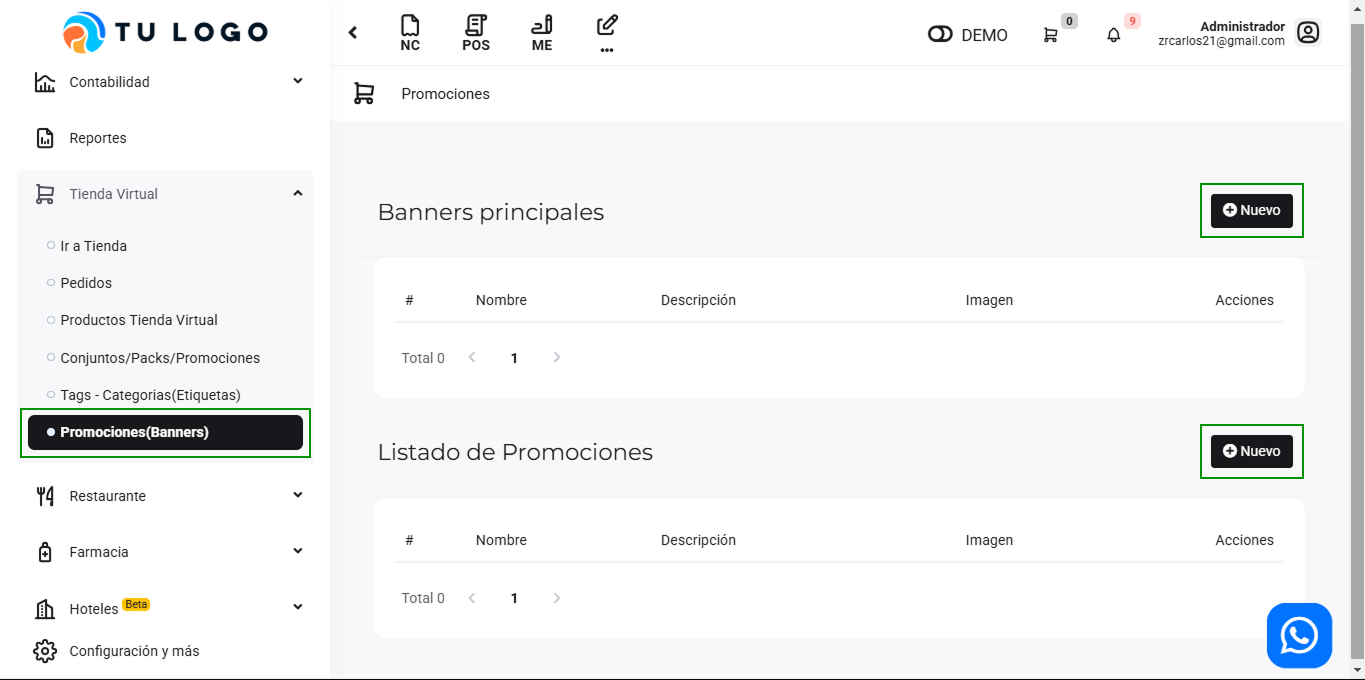Click the administrator profile avatar icon
Screen dimensions: 1365x680
click(1308, 33)
